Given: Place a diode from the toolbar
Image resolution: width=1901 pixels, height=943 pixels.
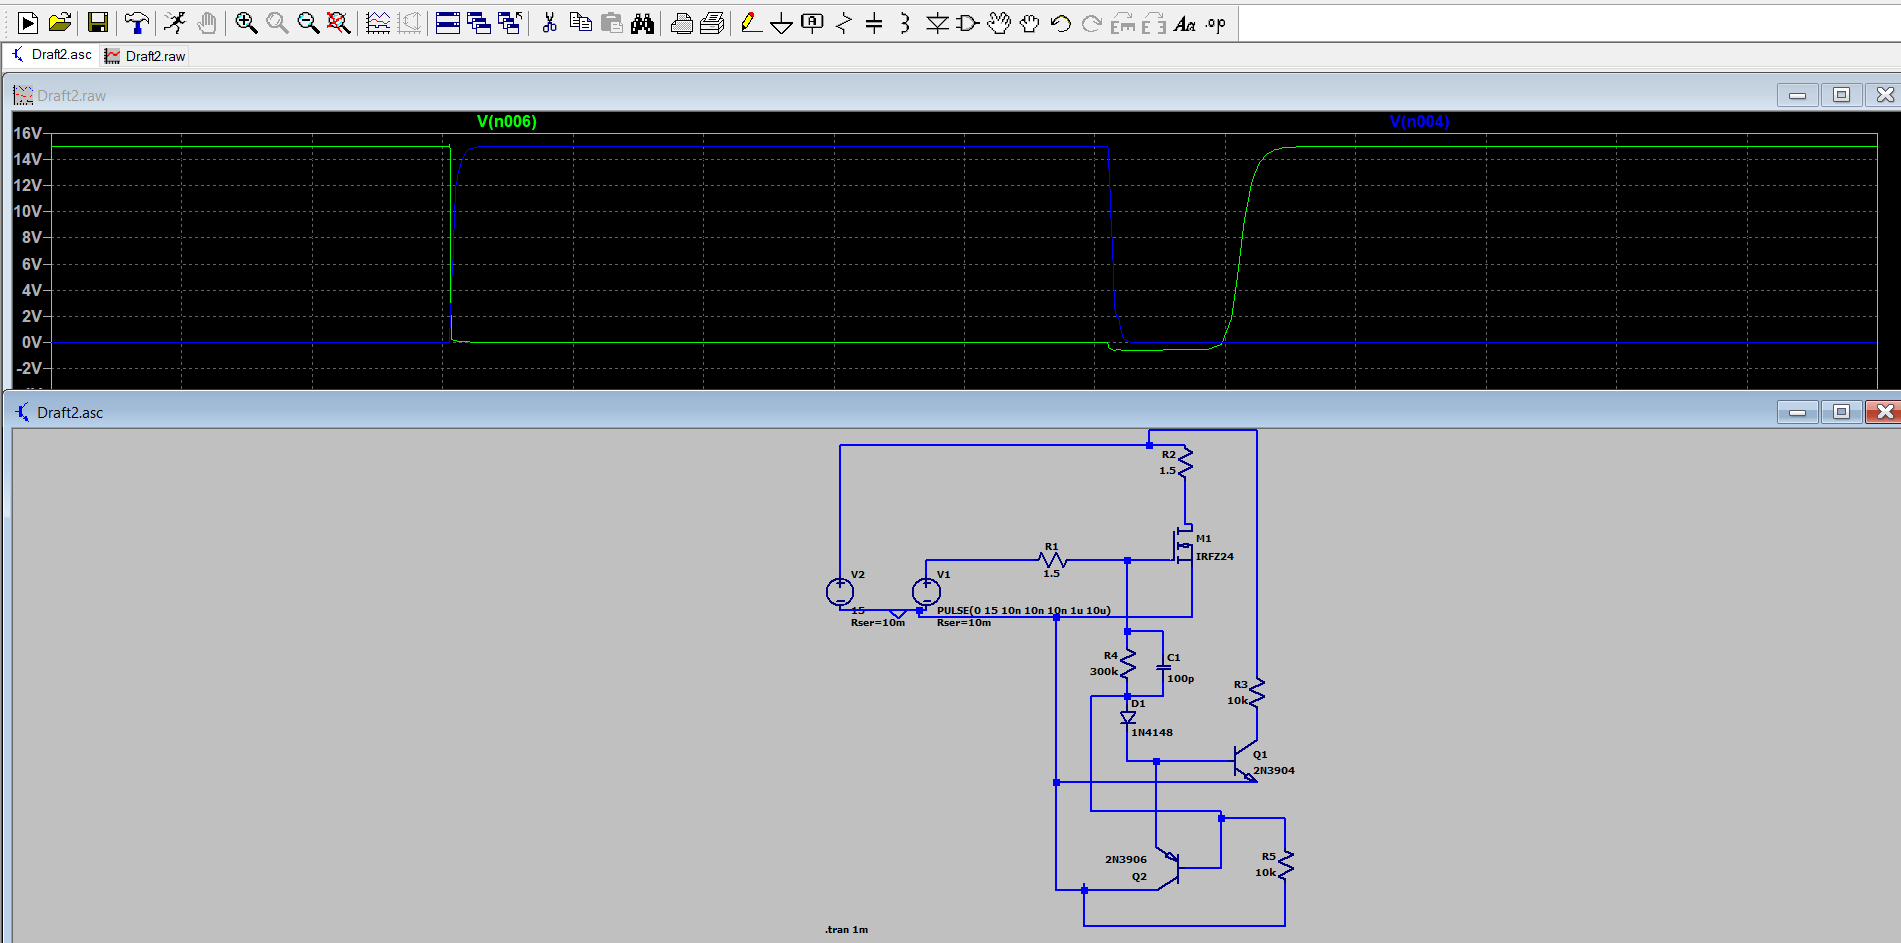Looking at the screenshot, I should click(x=937, y=23).
